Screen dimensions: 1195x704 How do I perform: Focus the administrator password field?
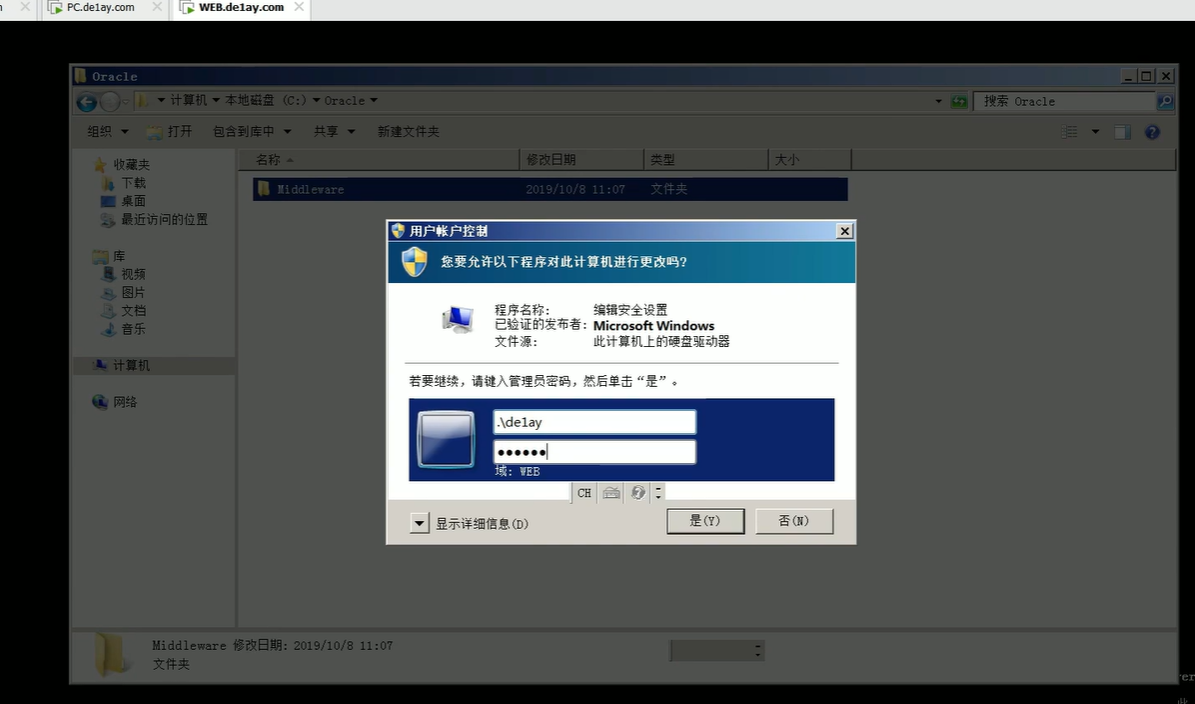[x=594, y=452]
